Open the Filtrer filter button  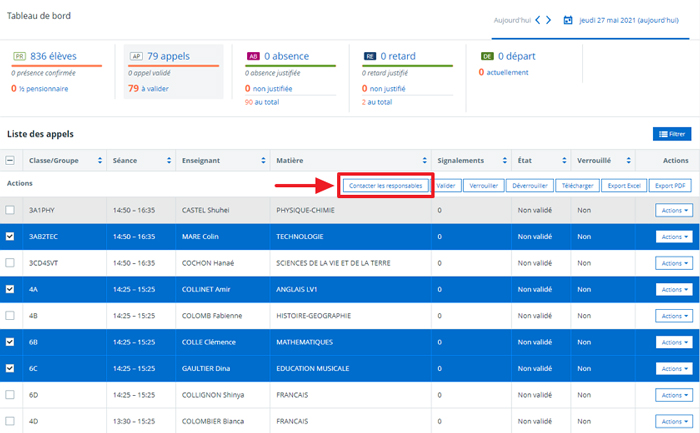[x=672, y=133]
